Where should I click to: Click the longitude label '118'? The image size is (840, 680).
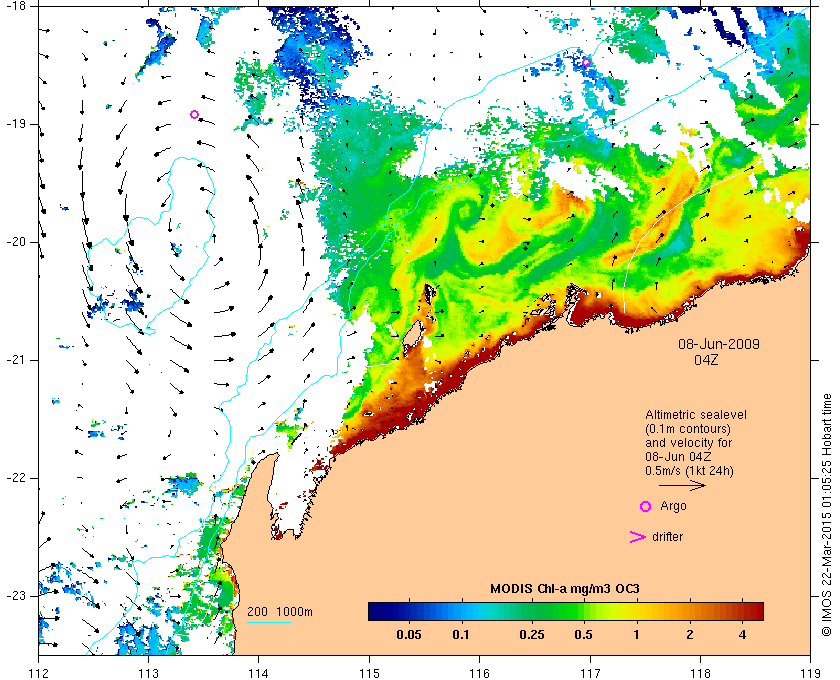coord(701,673)
